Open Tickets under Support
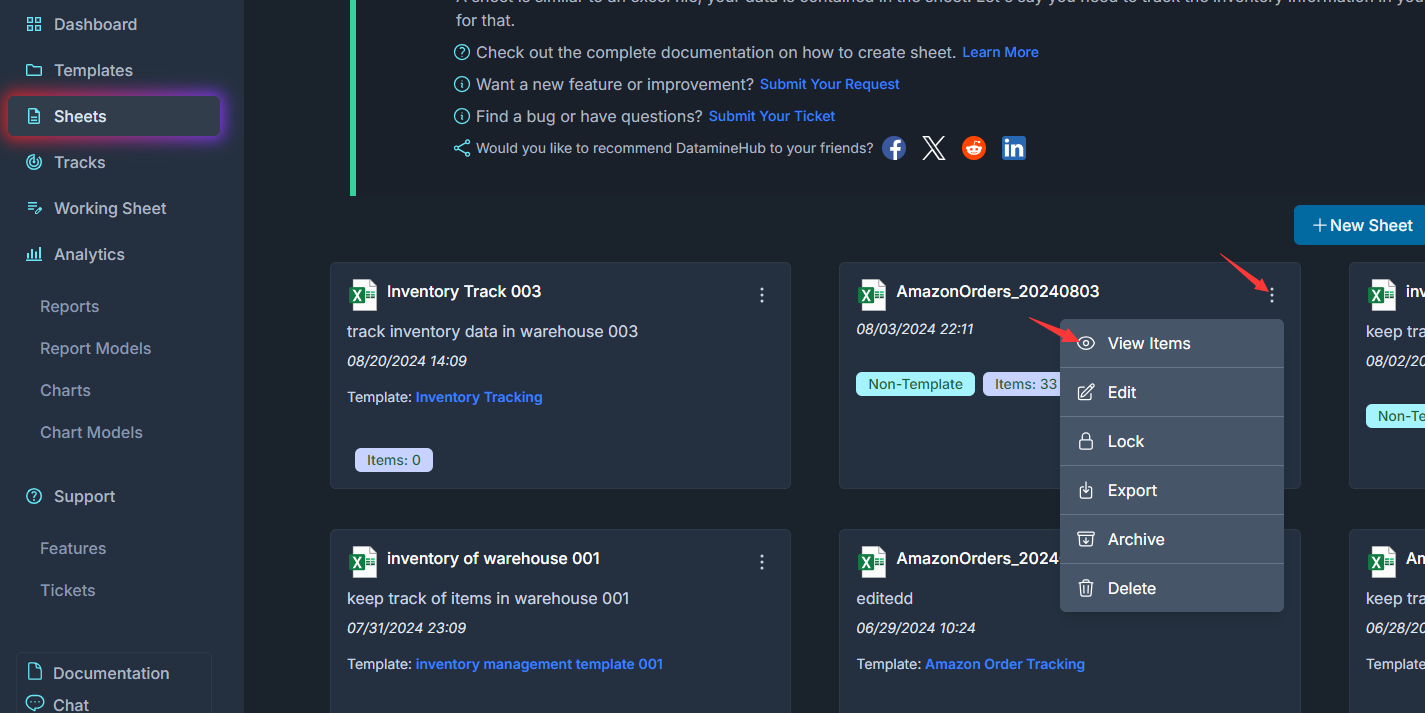The width and height of the screenshot is (1425, 713). [67, 590]
